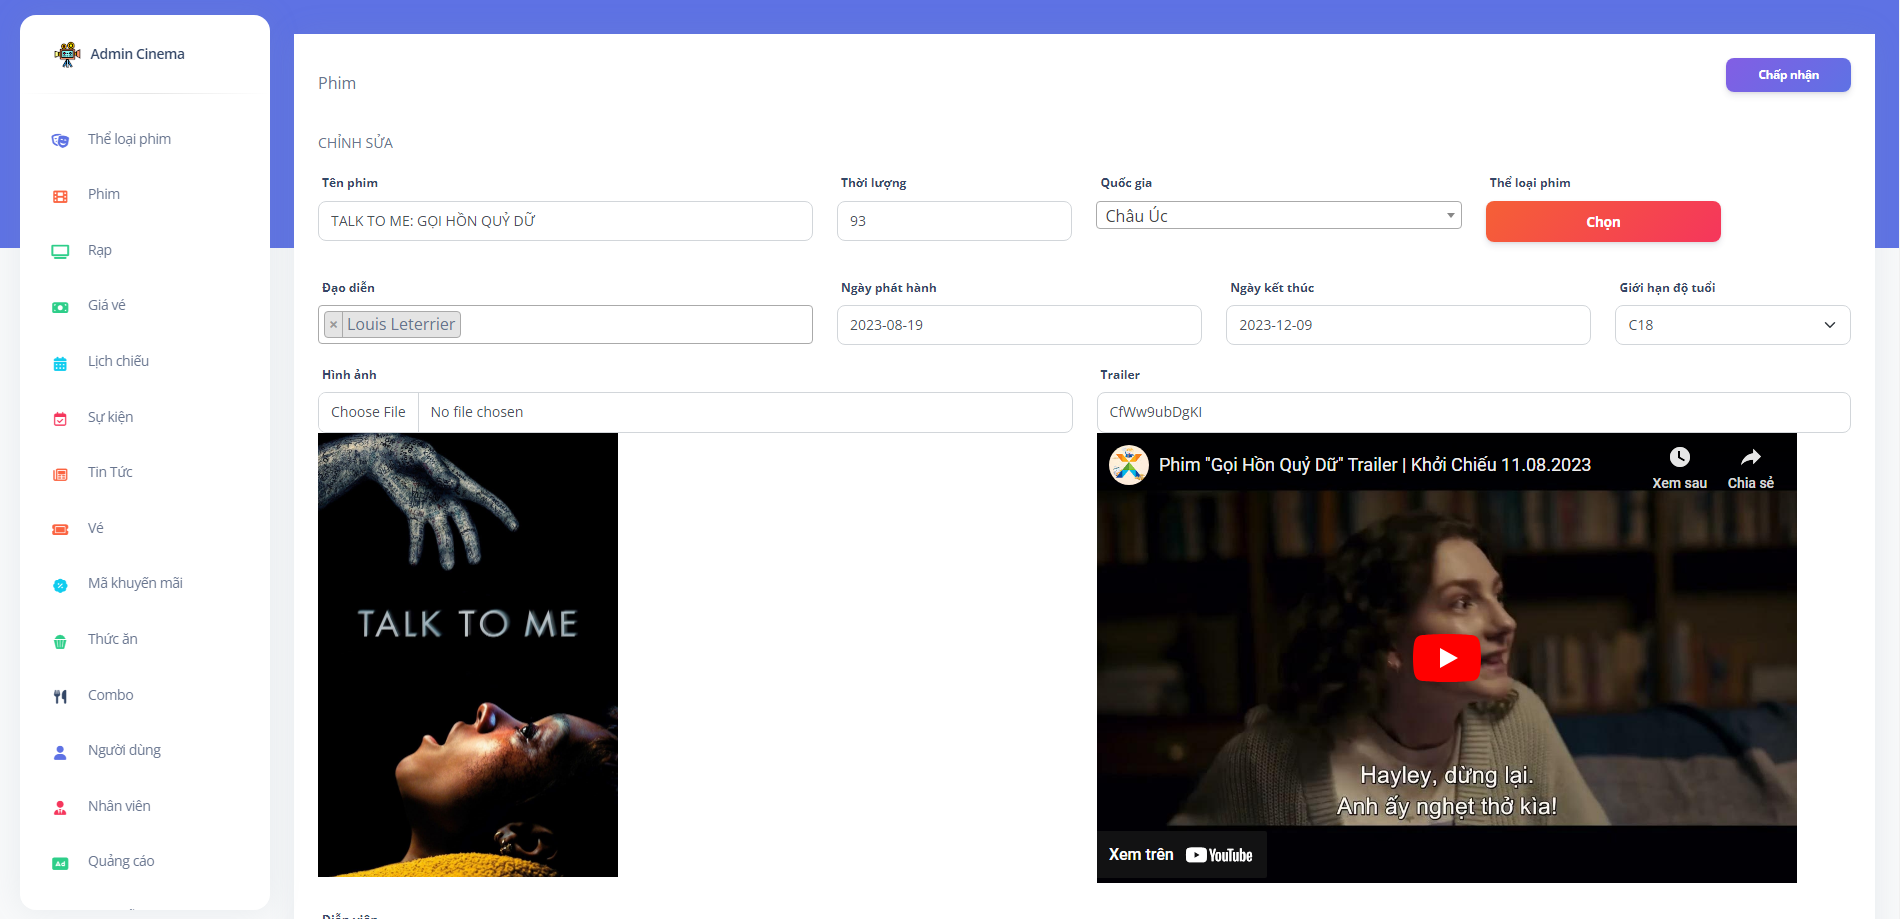Click the Admin Cinema brand text
The height and width of the screenshot is (919, 1900).
pos(137,54)
